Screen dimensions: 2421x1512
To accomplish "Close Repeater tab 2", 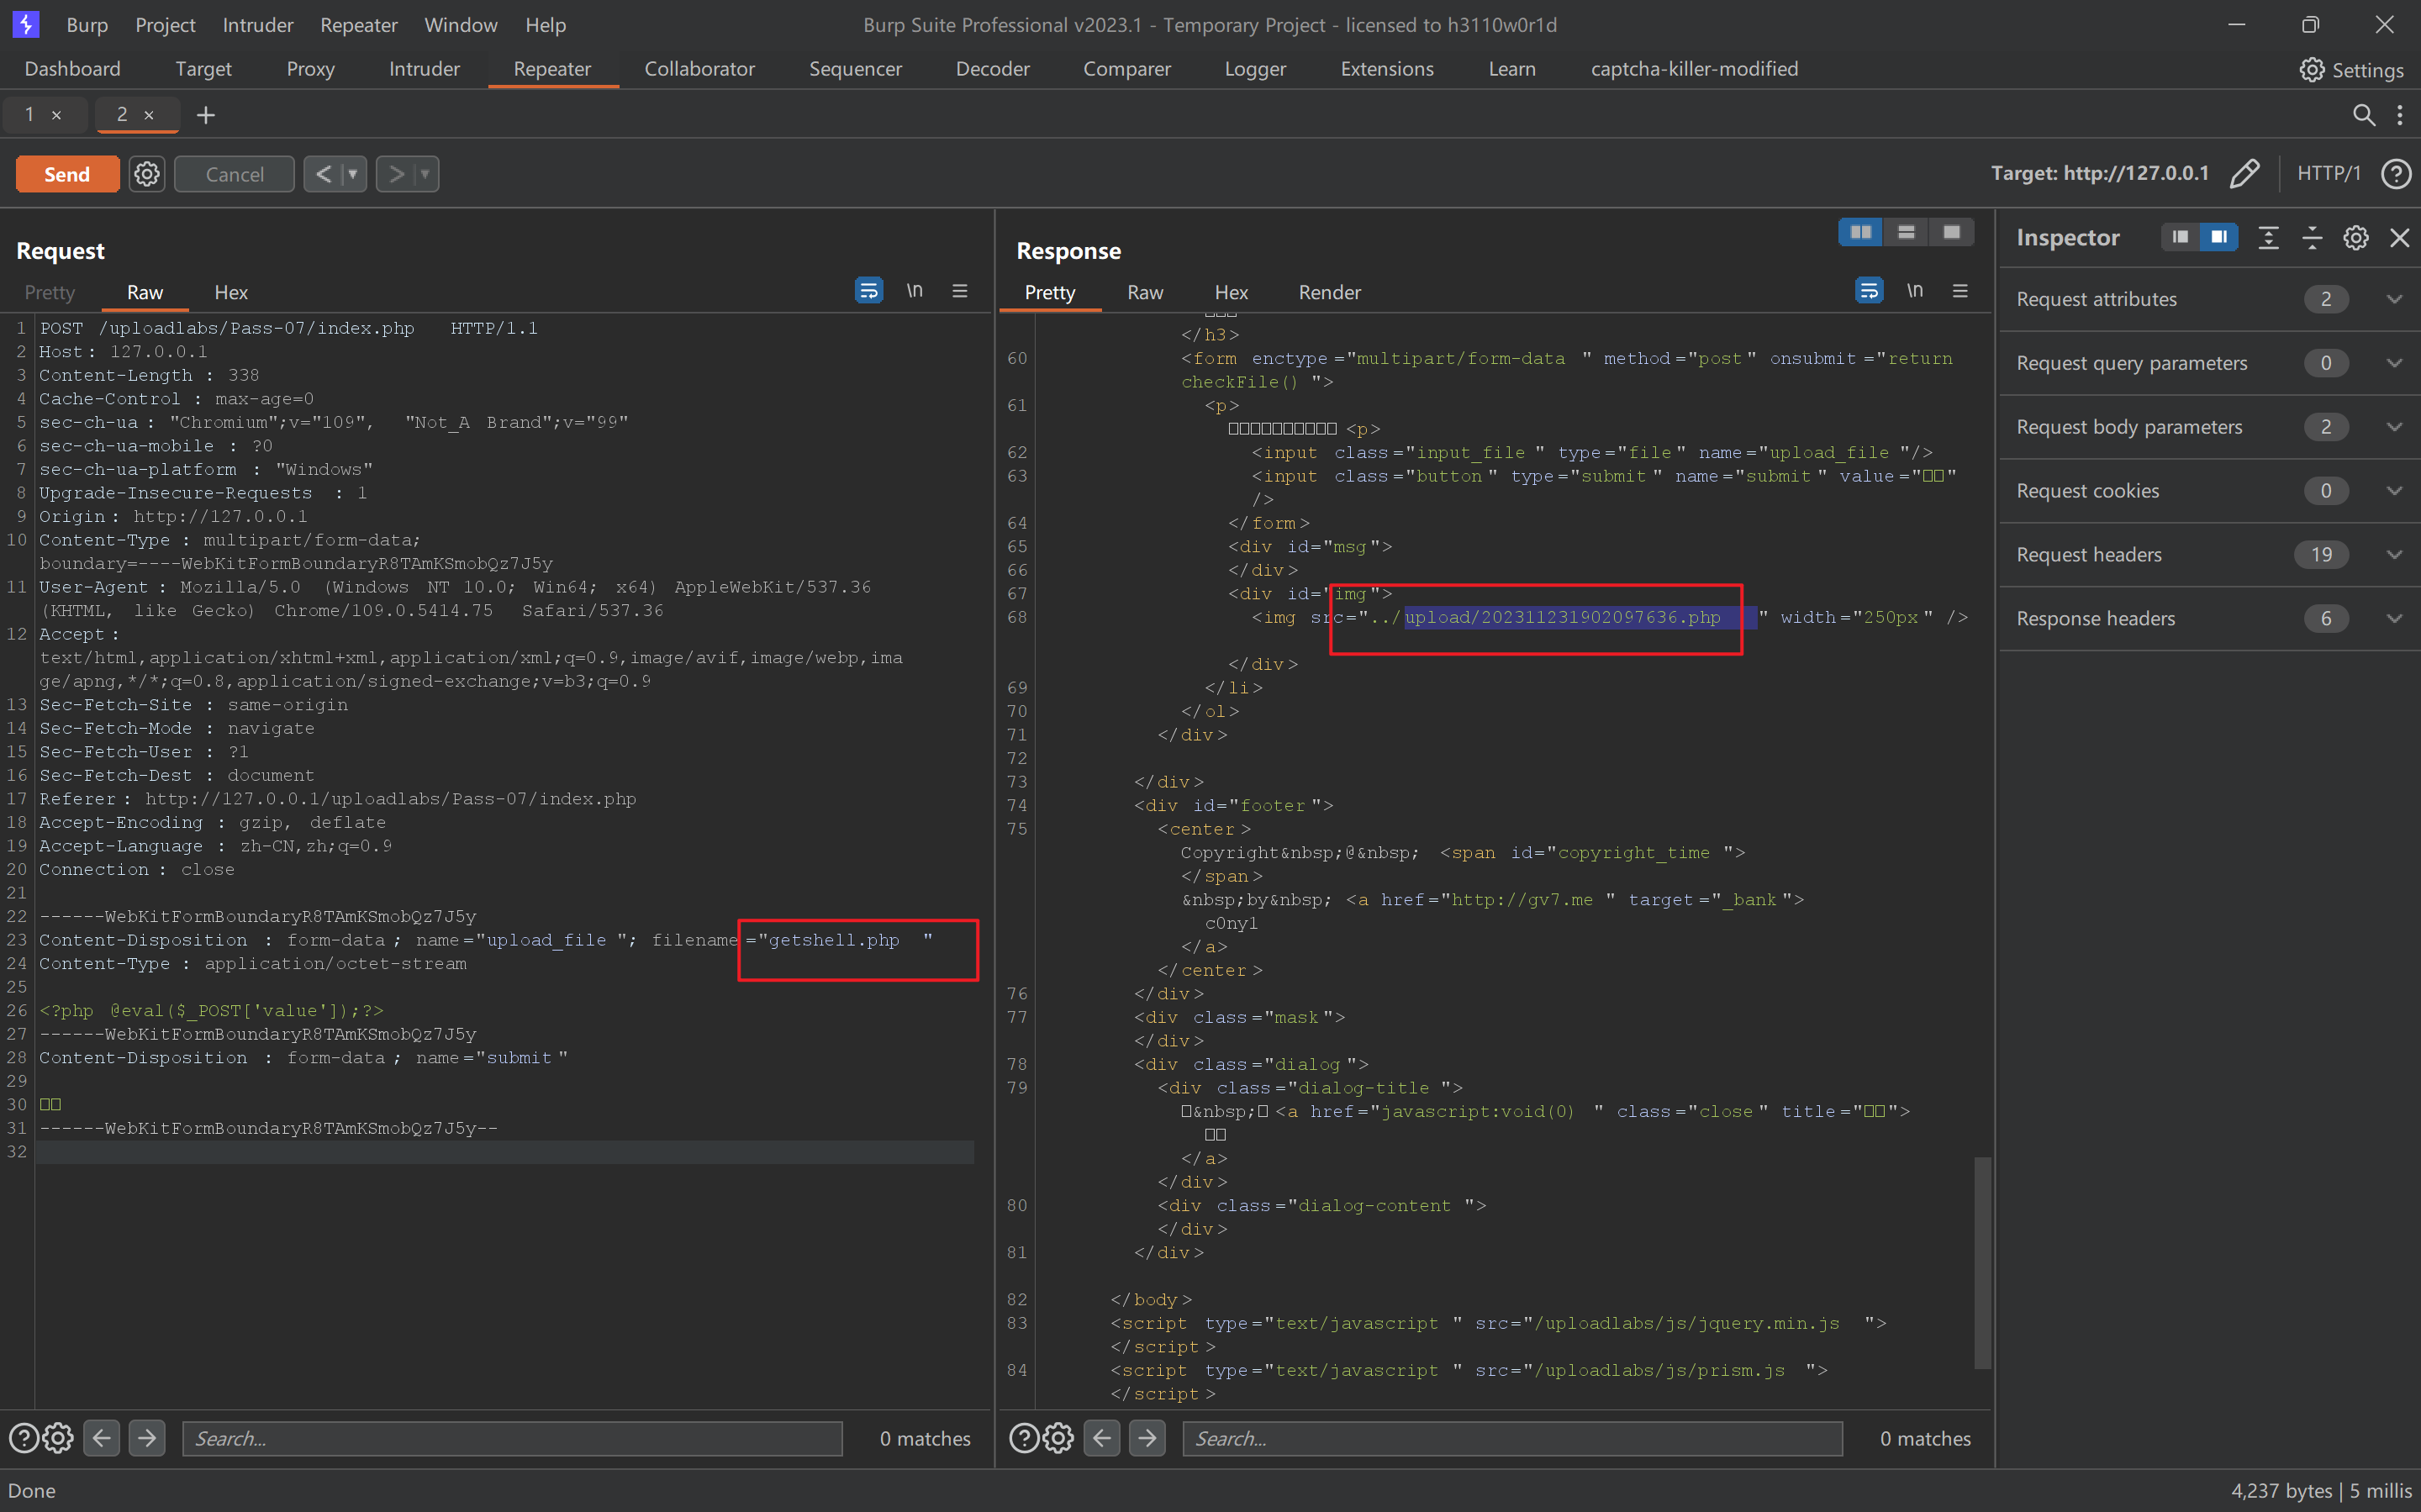I will coord(149,115).
